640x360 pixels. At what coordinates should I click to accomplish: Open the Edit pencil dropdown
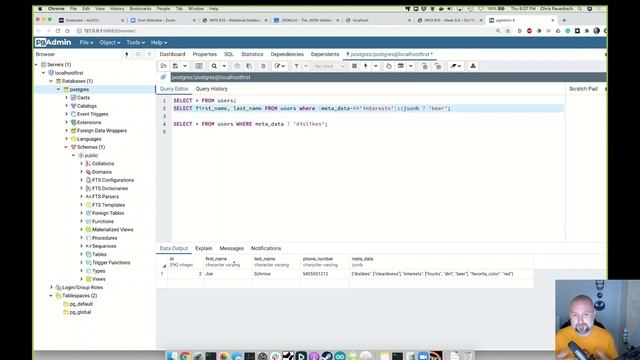click(280, 66)
